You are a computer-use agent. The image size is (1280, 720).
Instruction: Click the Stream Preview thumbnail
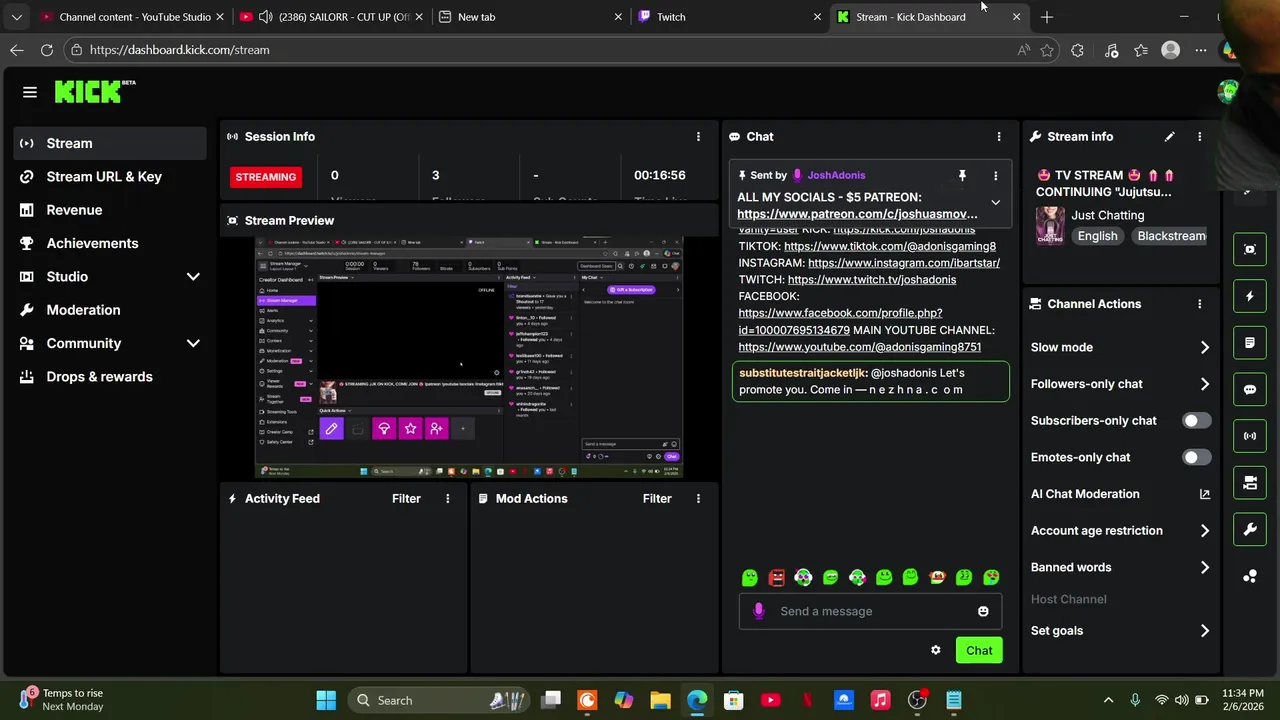(468, 358)
